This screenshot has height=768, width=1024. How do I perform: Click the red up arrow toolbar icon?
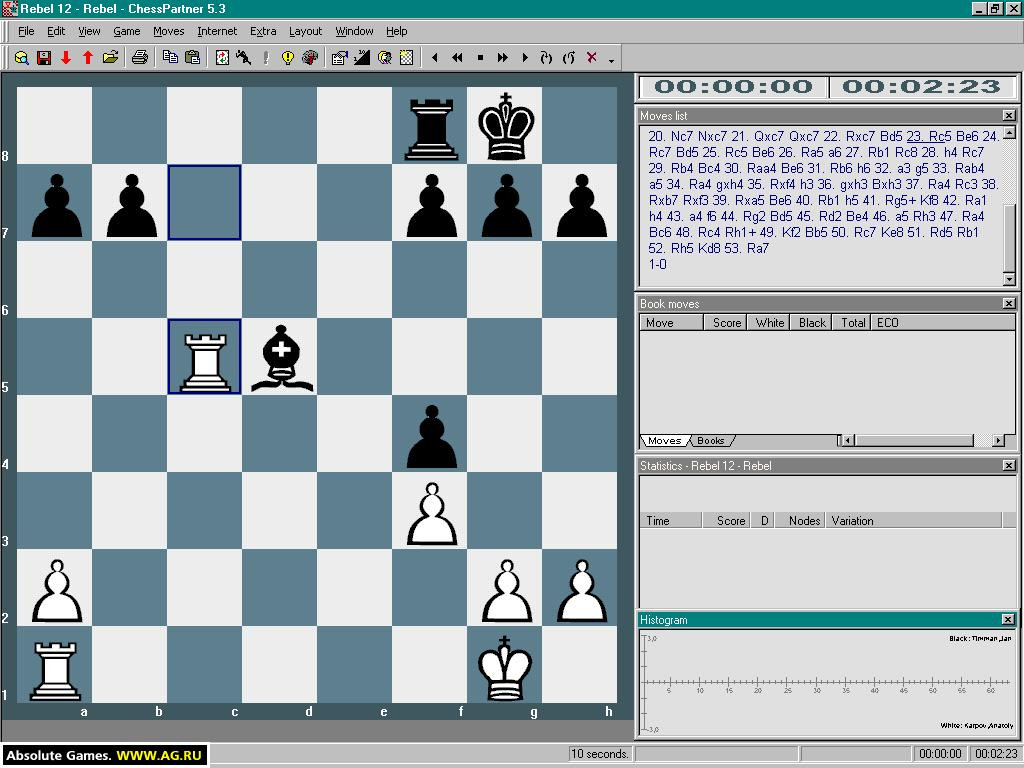[88, 57]
